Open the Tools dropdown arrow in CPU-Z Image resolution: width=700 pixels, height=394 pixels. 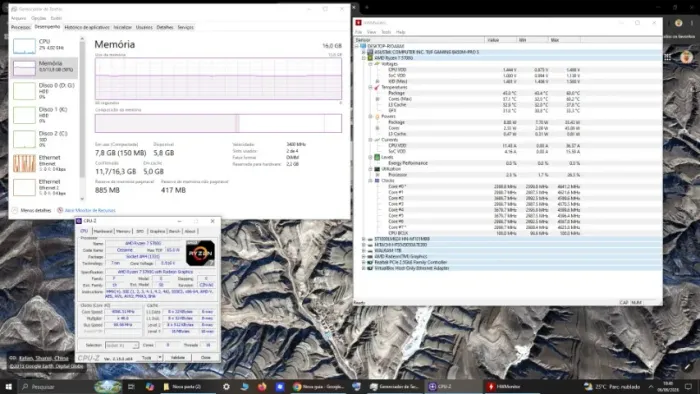click(160, 357)
